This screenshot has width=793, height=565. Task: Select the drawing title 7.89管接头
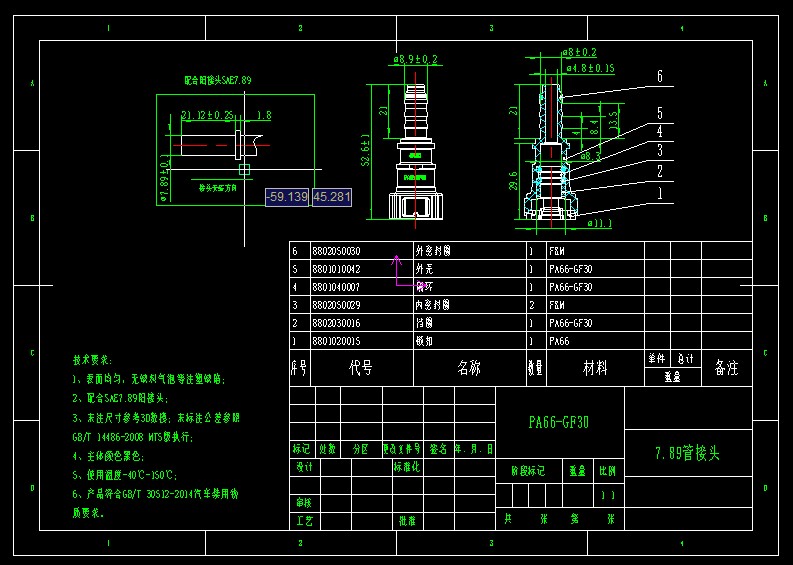687,454
